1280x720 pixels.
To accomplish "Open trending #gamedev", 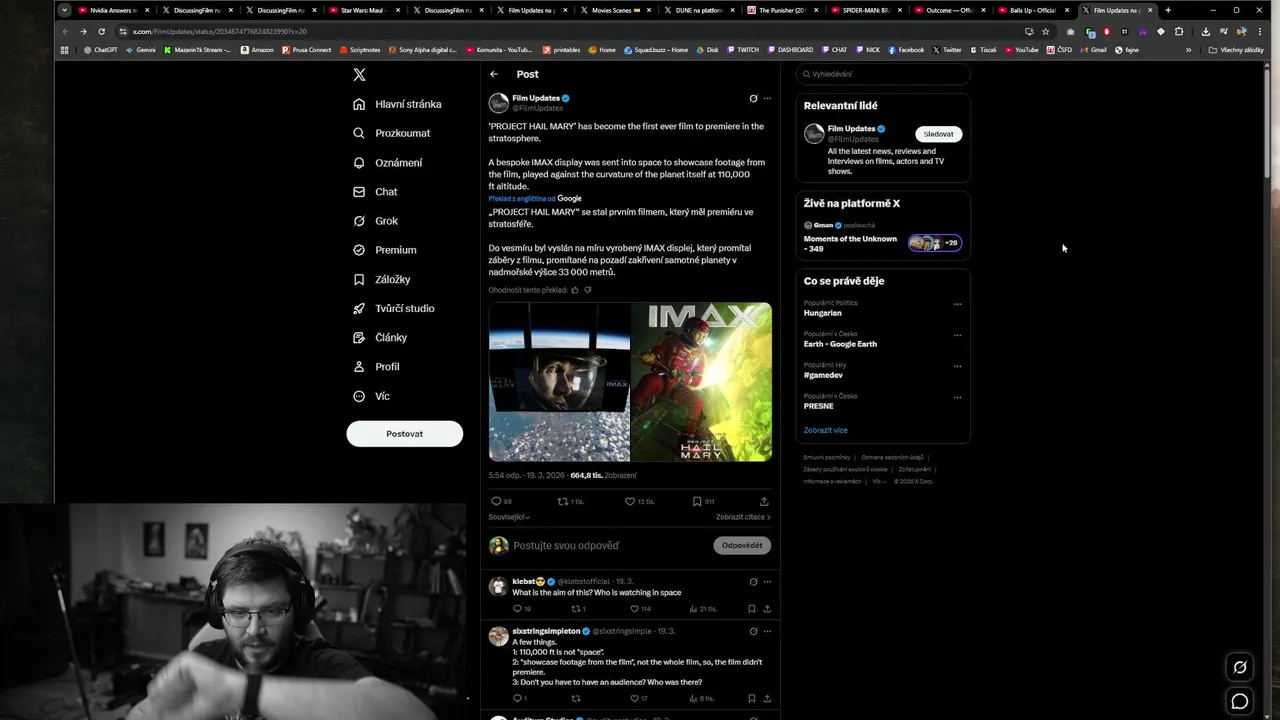I will [x=823, y=375].
